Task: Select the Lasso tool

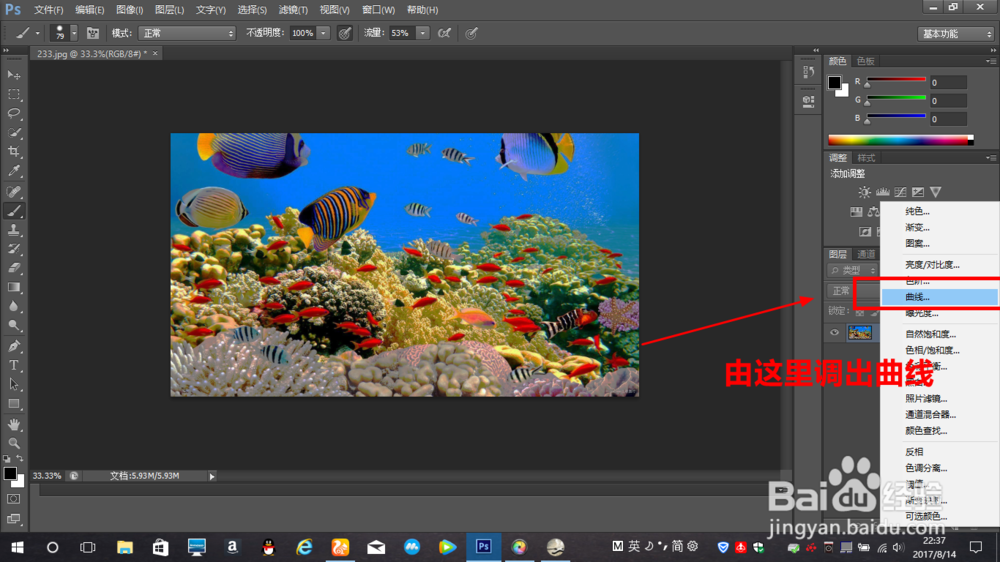Action: pyautogui.click(x=13, y=114)
